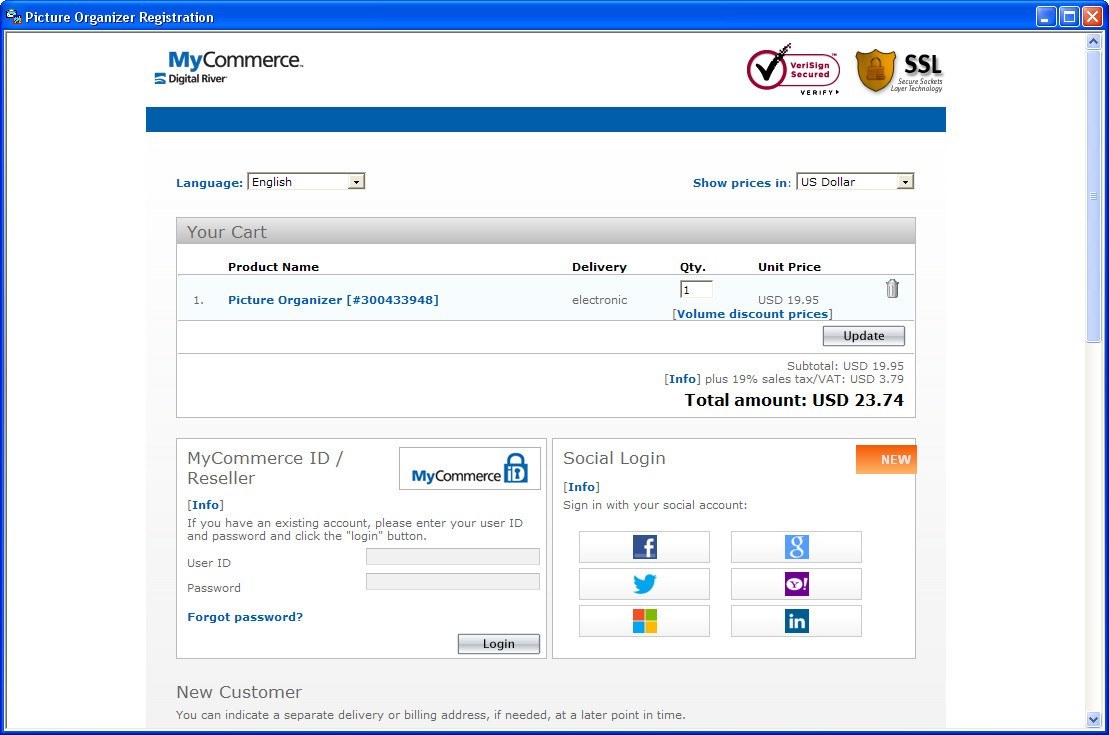Click the Picture Organizer product name link
The height and width of the screenshot is (735, 1109).
(x=333, y=300)
